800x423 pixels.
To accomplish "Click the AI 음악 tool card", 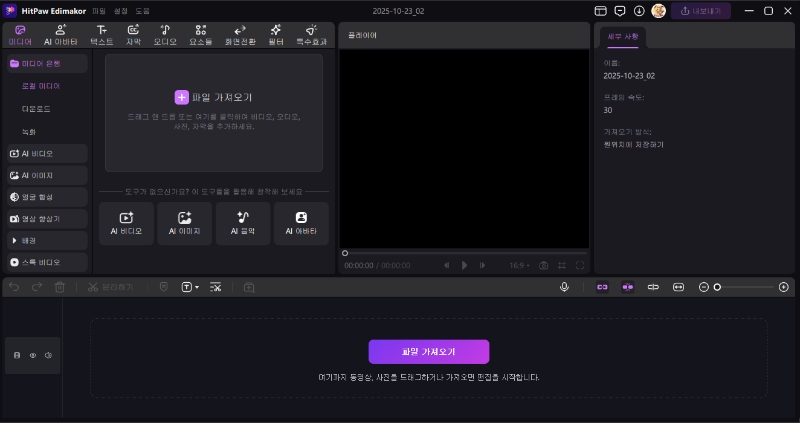I will click(243, 223).
